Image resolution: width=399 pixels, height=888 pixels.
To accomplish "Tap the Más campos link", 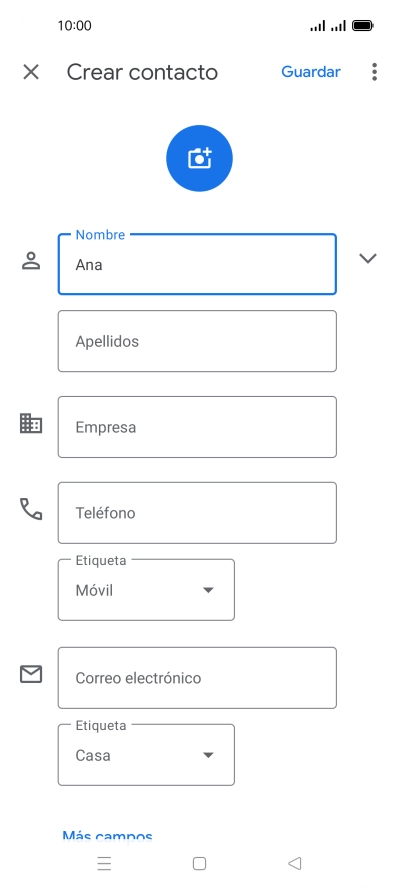I will 108,836.
